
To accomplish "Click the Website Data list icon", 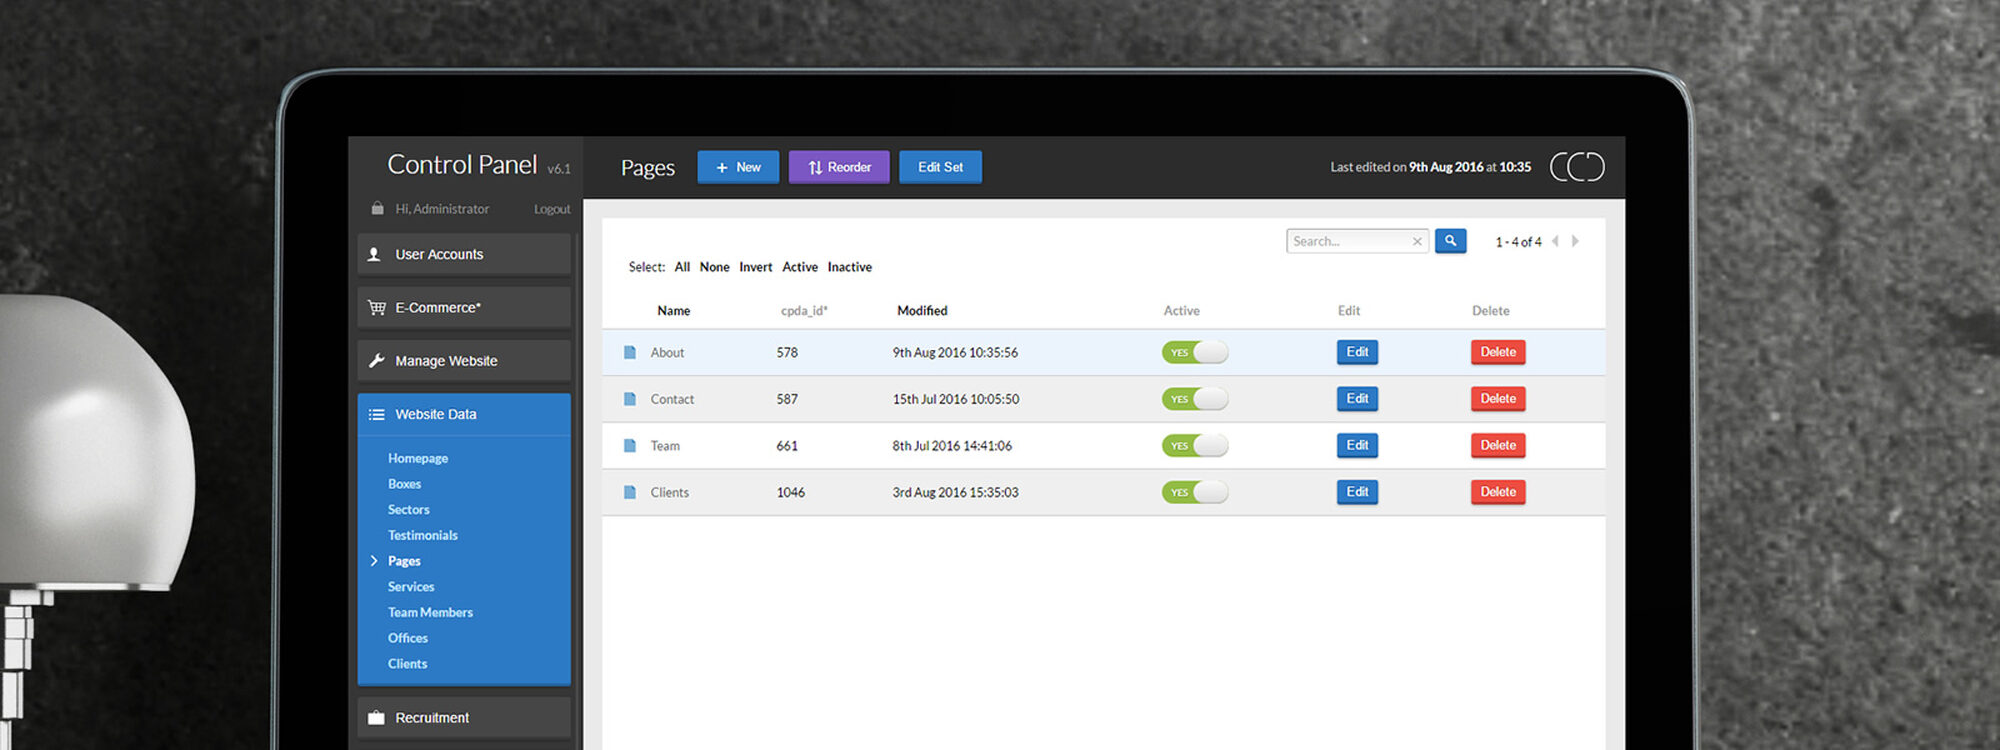I will [376, 414].
